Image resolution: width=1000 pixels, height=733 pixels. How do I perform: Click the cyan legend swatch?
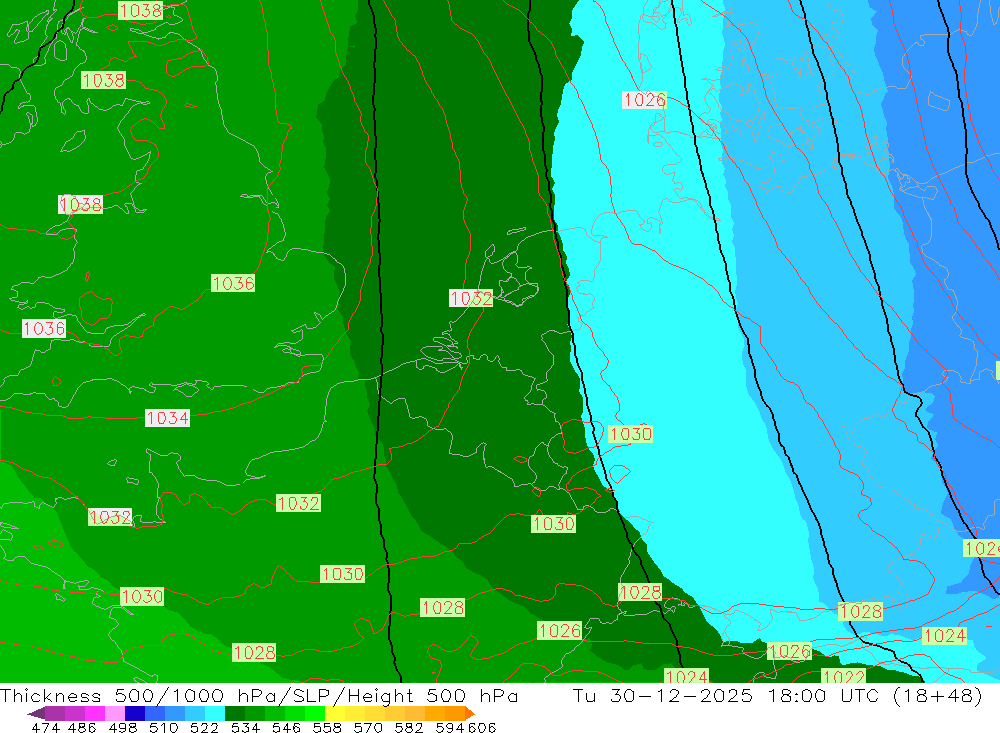[x=215, y=713]
